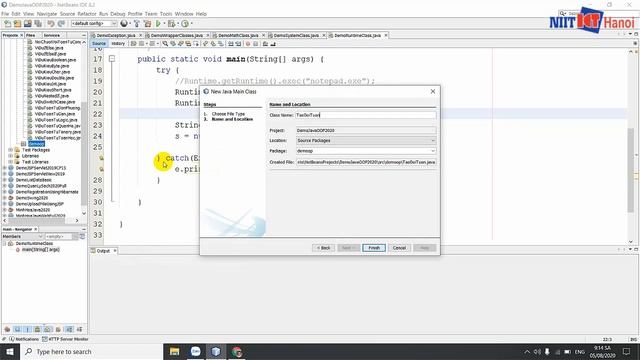This screenshot has width=640, height=360.
Task: Click the Undo toolbar icon
Action: (51, 24)
